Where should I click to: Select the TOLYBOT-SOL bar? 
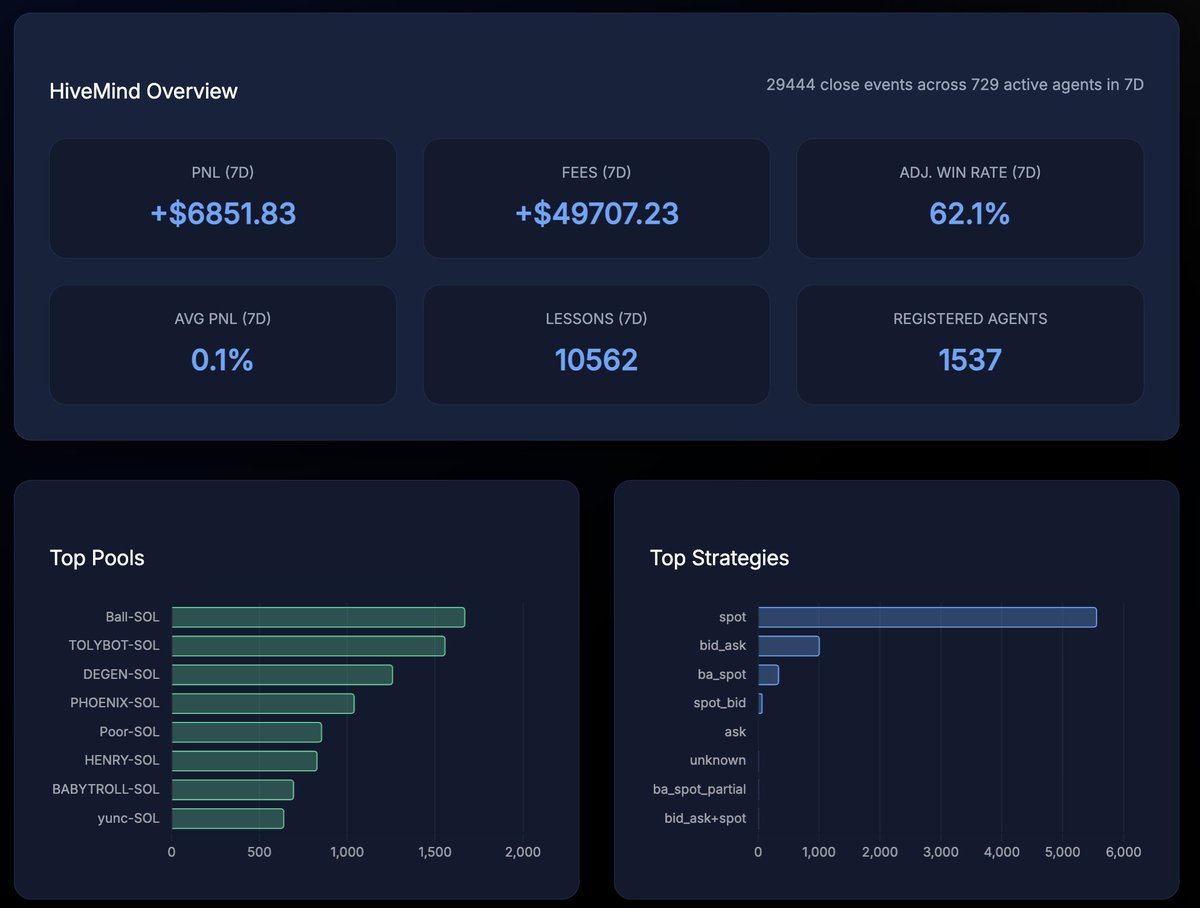point(308,646)
